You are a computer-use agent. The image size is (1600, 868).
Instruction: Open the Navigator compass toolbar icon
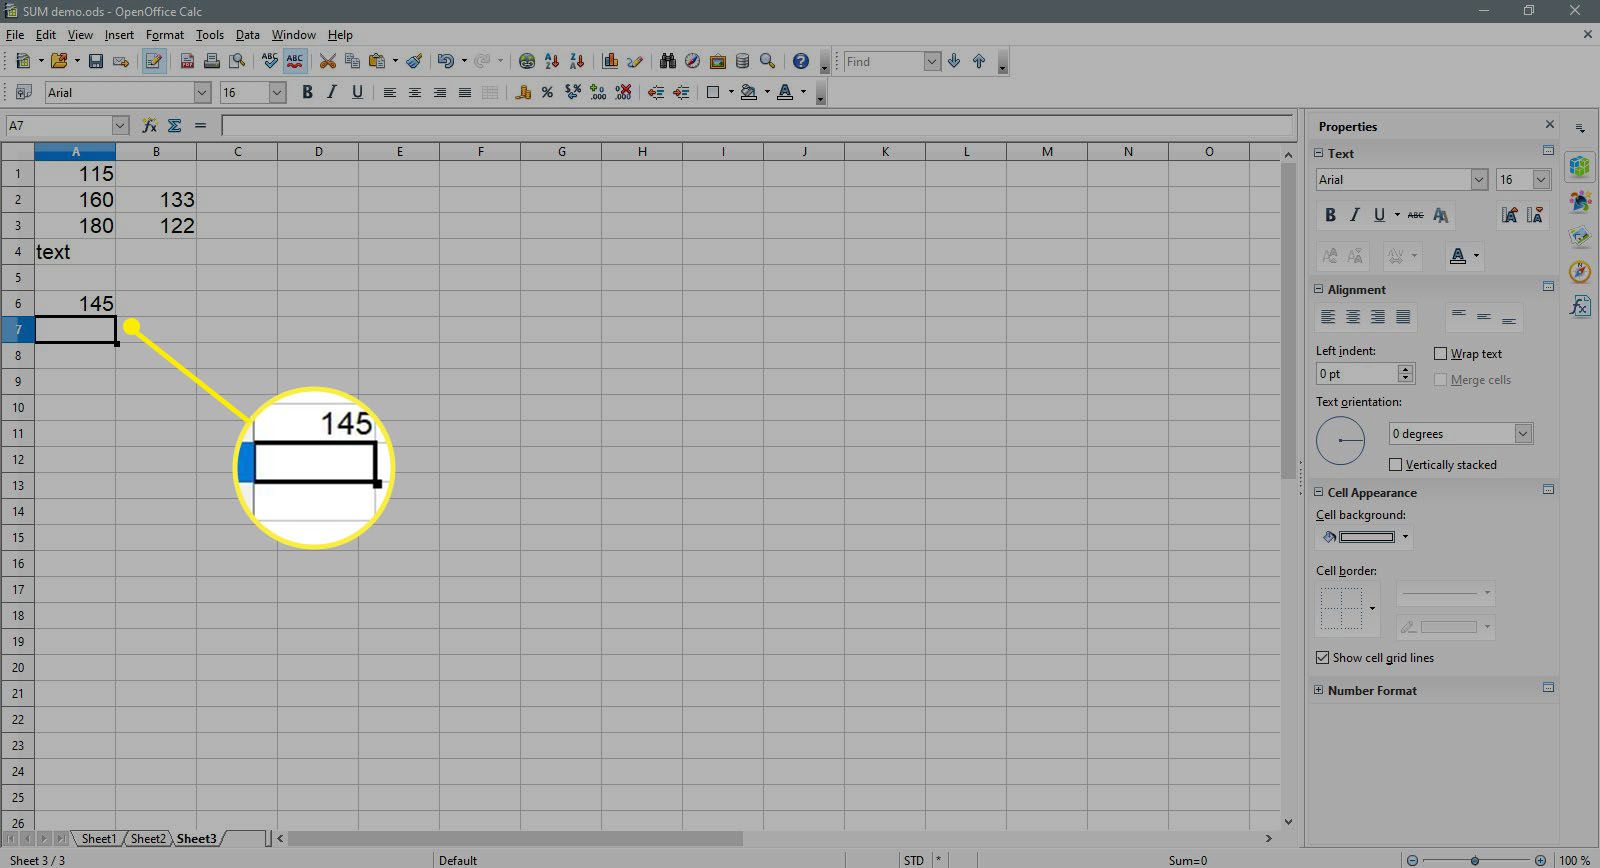[692, 62]
